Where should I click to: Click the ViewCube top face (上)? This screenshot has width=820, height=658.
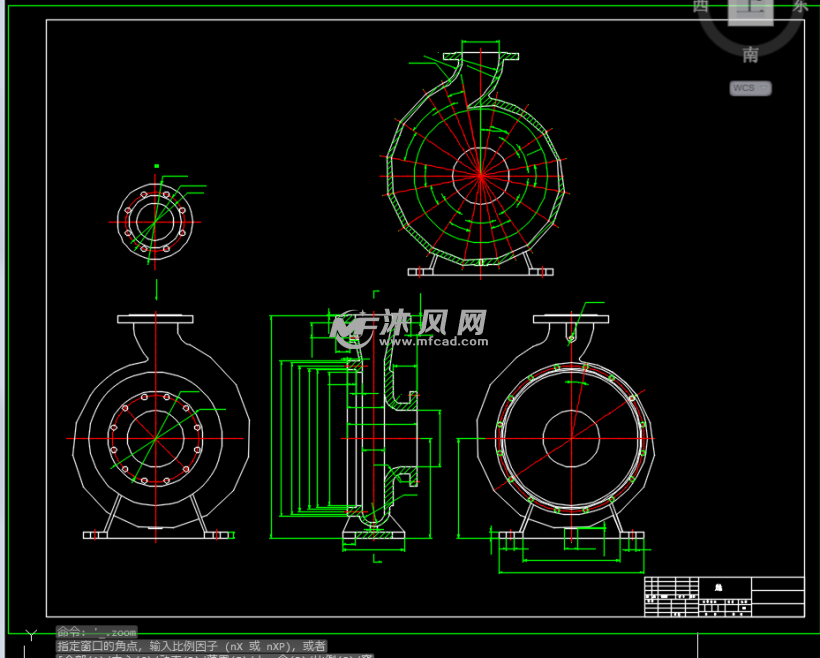pos(750,10)
